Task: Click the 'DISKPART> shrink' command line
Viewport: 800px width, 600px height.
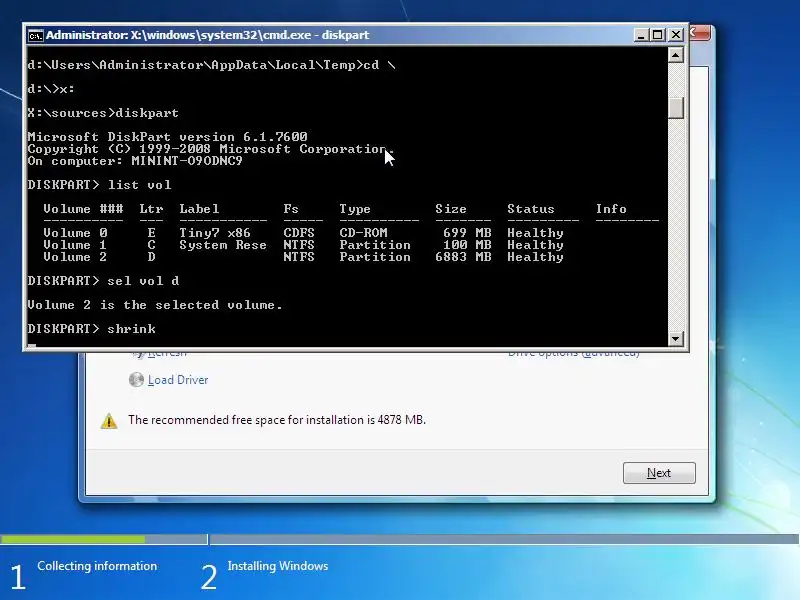Action: pos(92,329)
